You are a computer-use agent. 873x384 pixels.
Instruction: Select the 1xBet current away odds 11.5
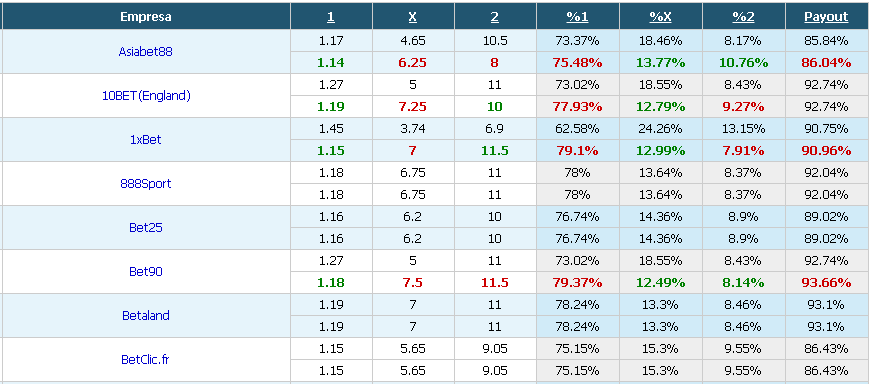[494, 150]
